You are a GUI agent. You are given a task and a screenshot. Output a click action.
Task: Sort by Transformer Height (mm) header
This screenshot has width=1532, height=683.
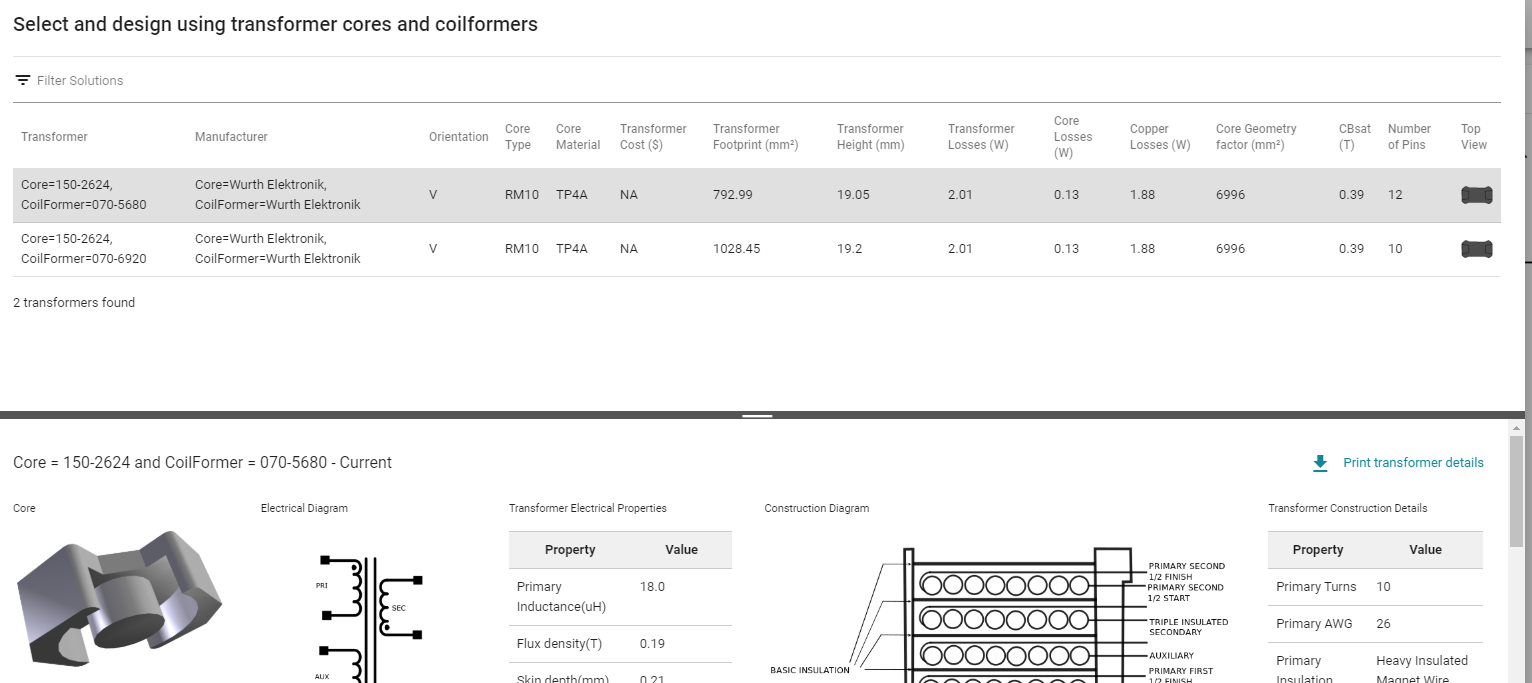(871, 137)
